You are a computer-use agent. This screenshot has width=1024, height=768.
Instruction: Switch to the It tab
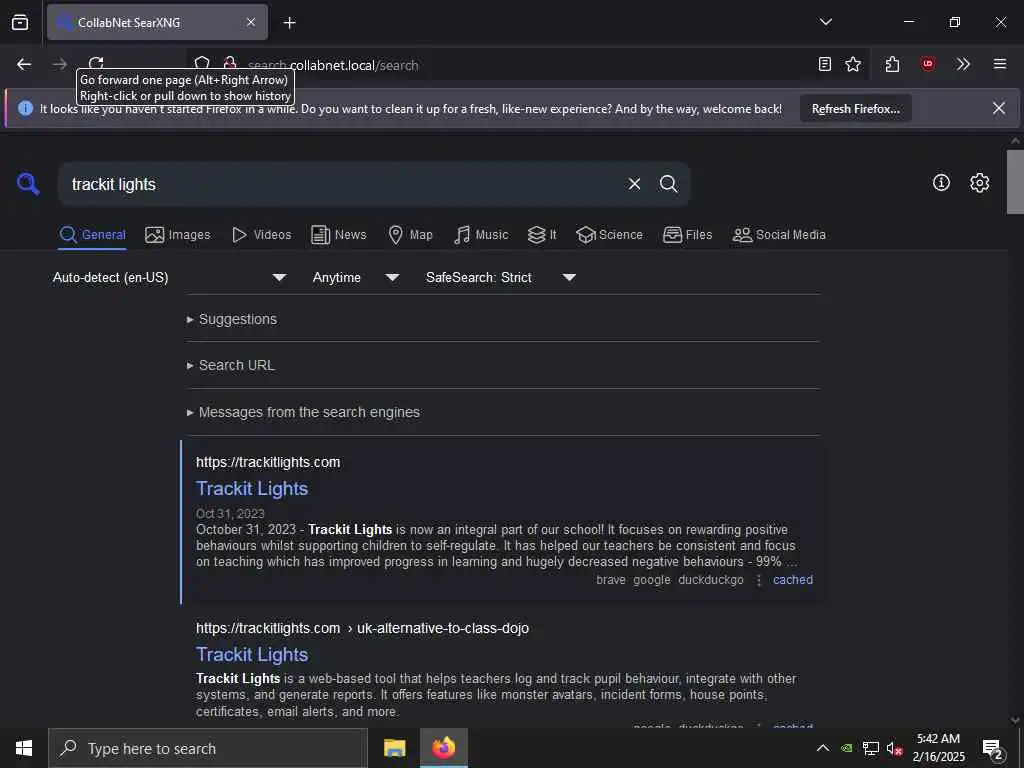542,235
